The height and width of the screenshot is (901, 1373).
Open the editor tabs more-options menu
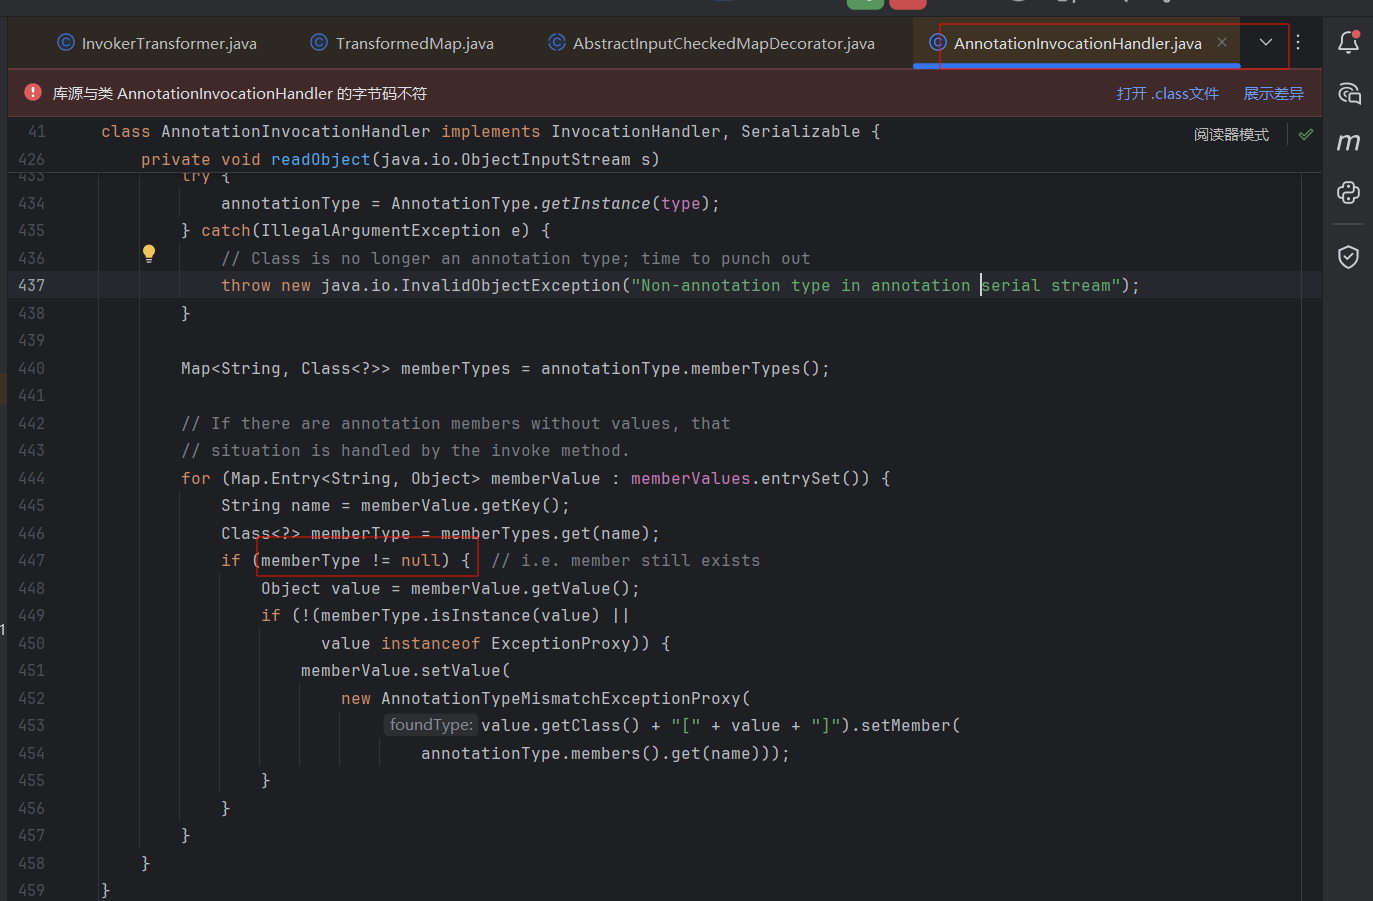[x=1298, y=42]
